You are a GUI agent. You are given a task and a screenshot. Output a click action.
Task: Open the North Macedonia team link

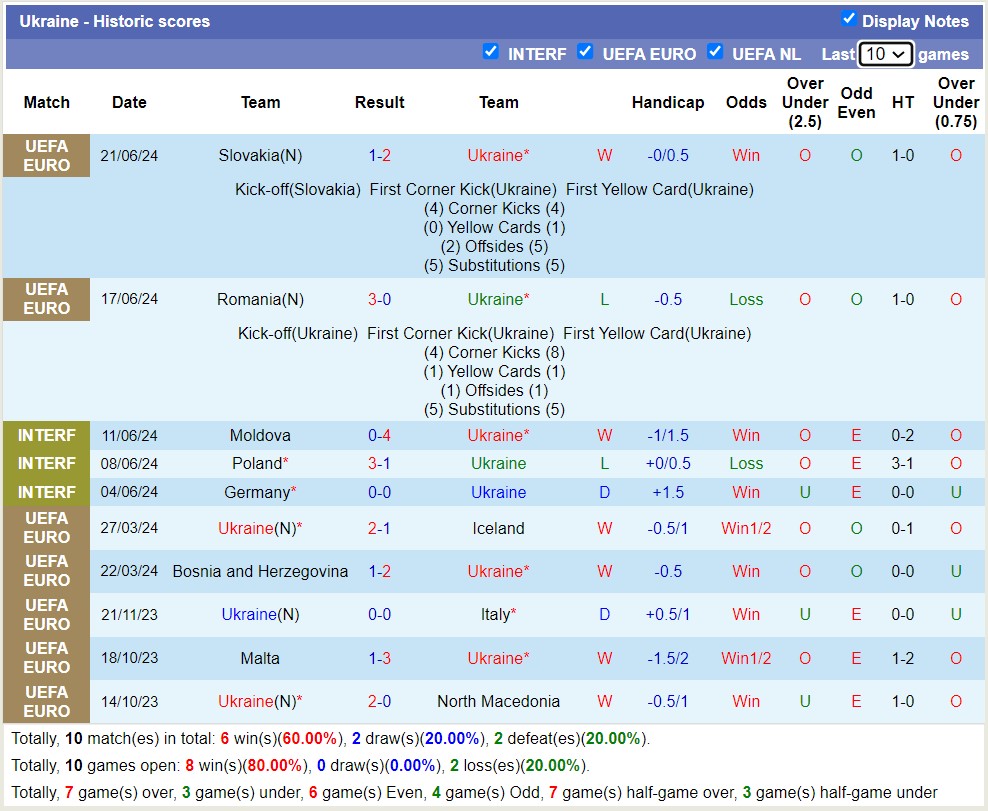[x=498, y=701]
